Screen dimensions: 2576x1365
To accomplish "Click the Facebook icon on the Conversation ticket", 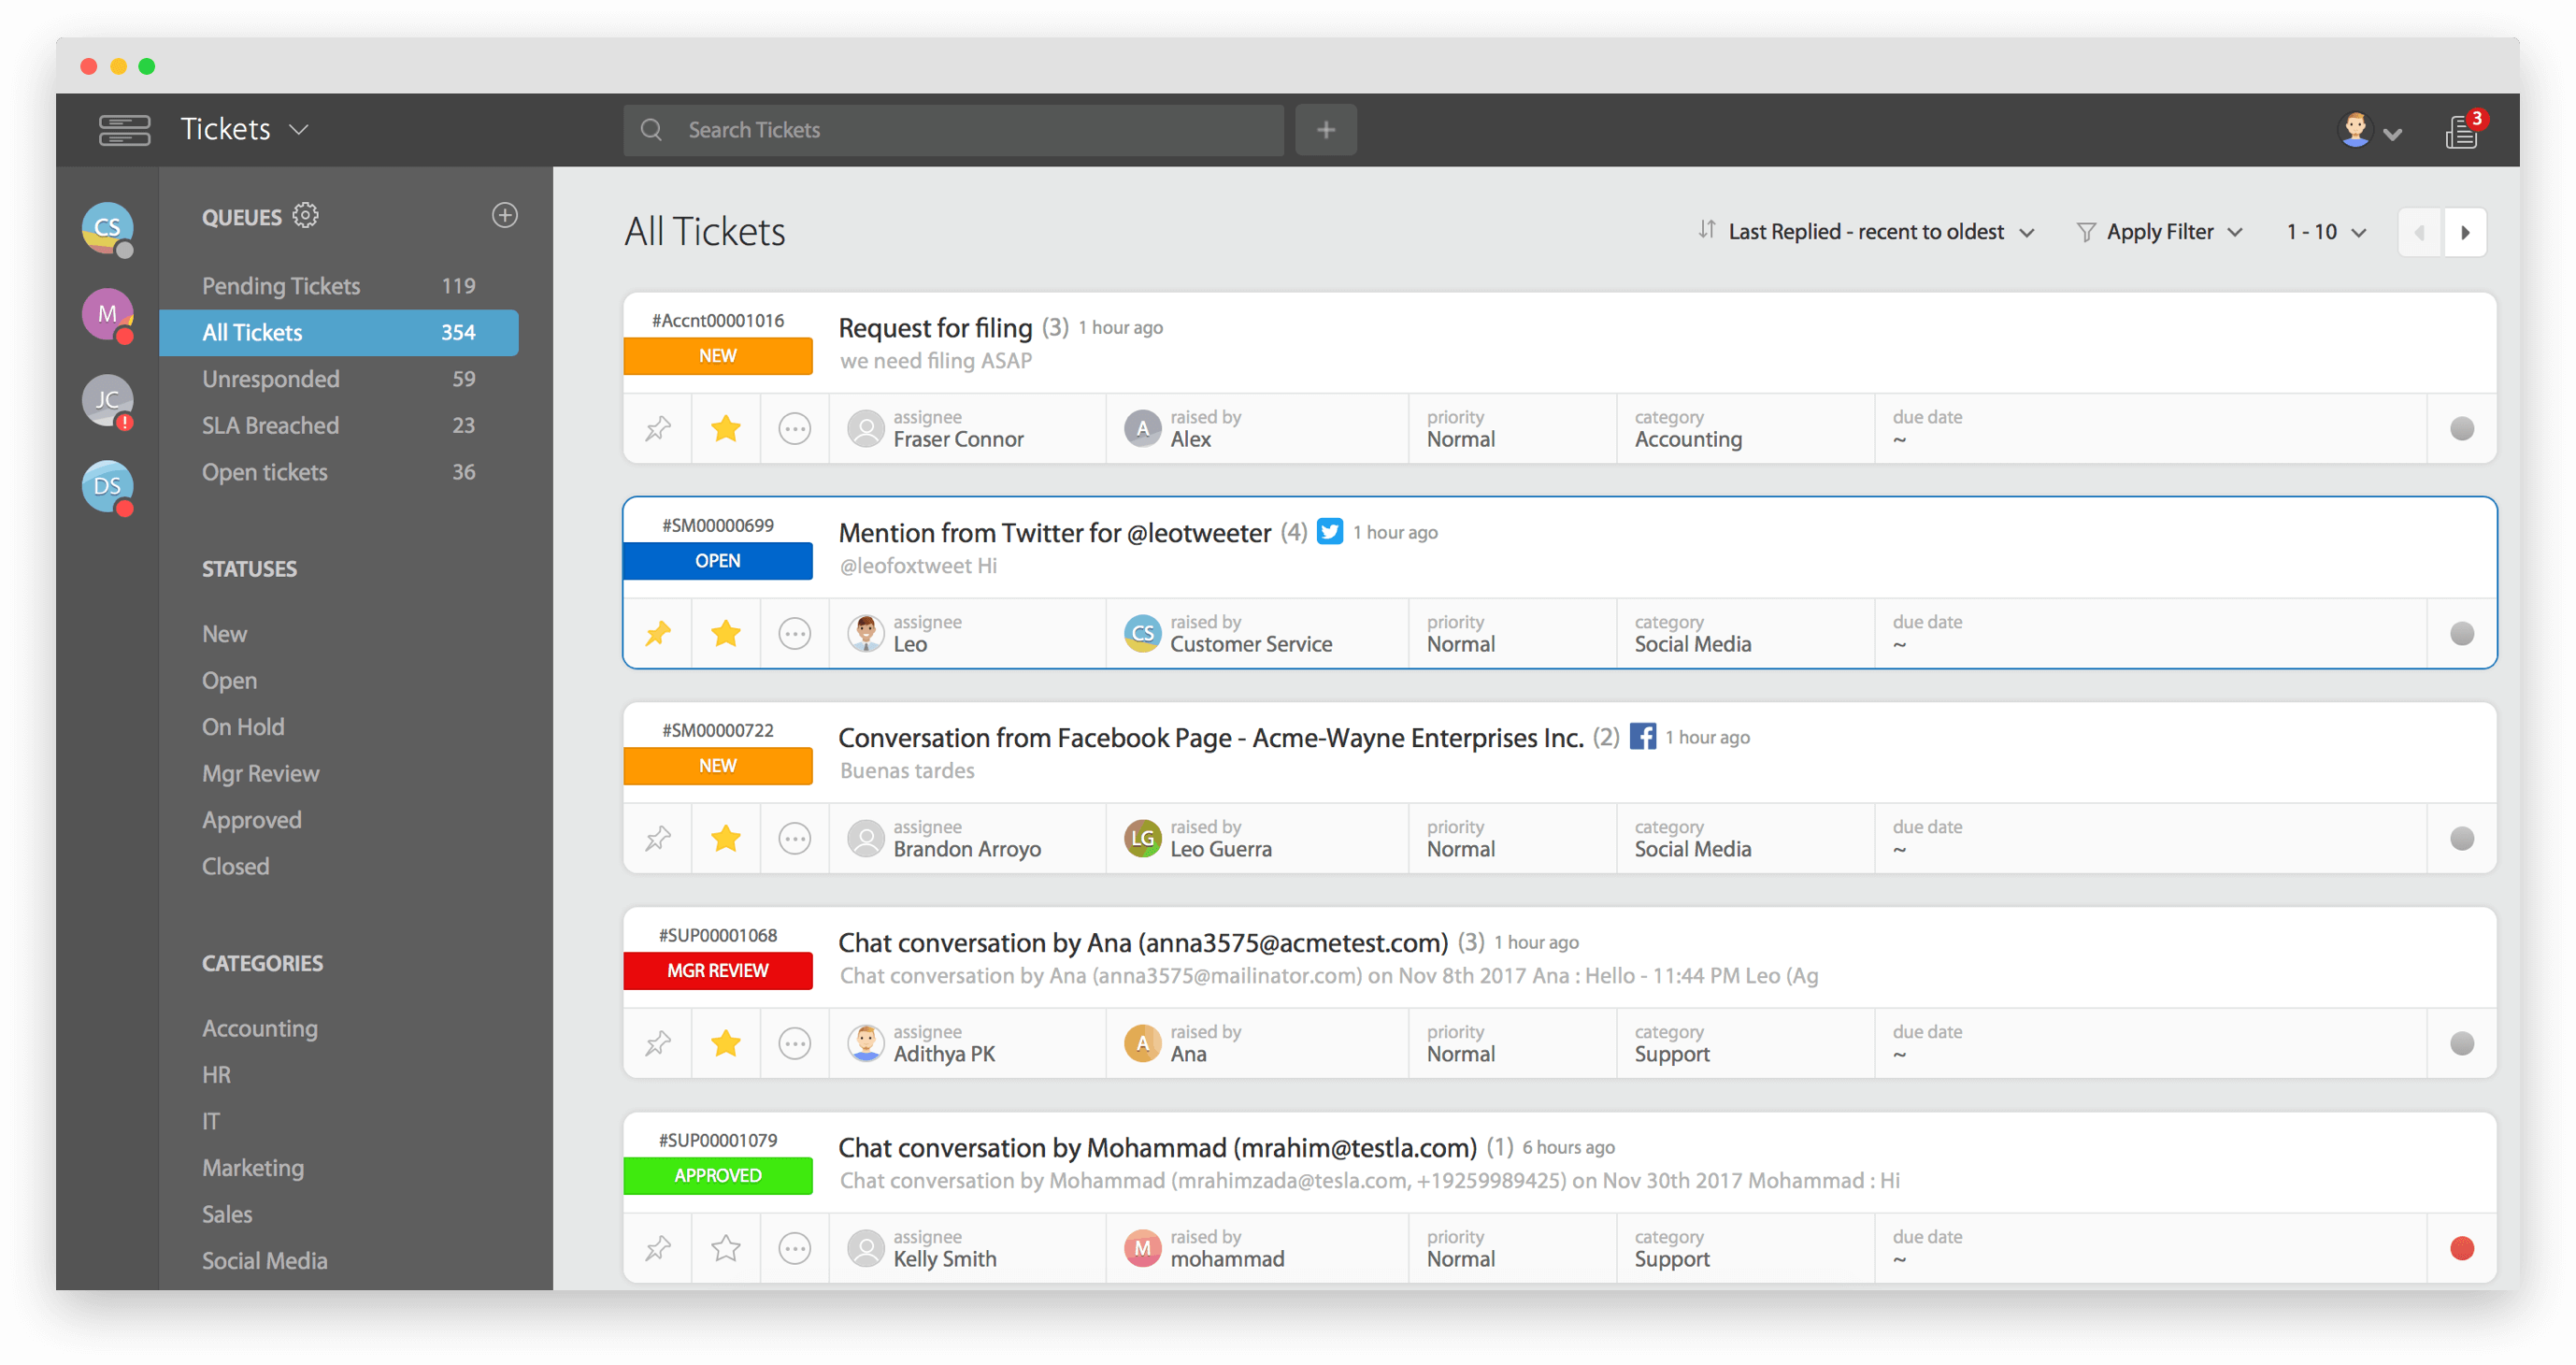I will click(1642, 736).
